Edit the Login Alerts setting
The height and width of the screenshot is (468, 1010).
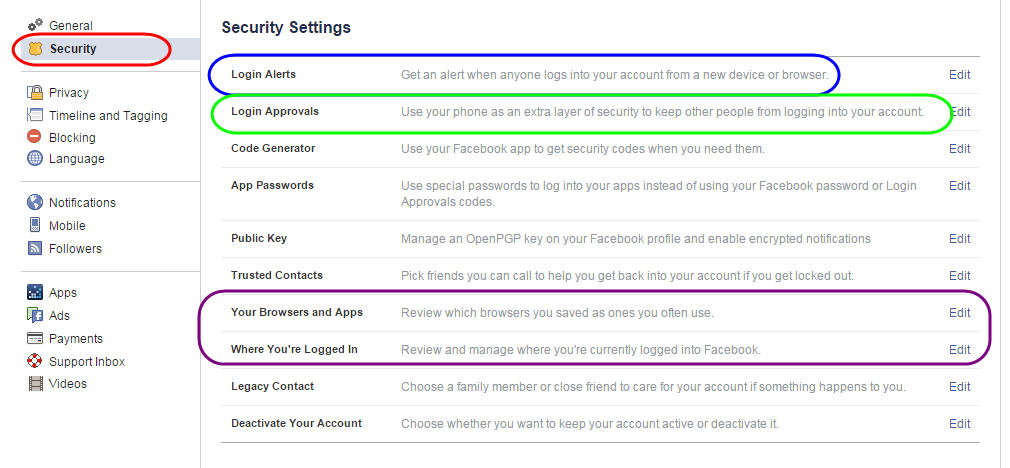click(x=960, y=75)
